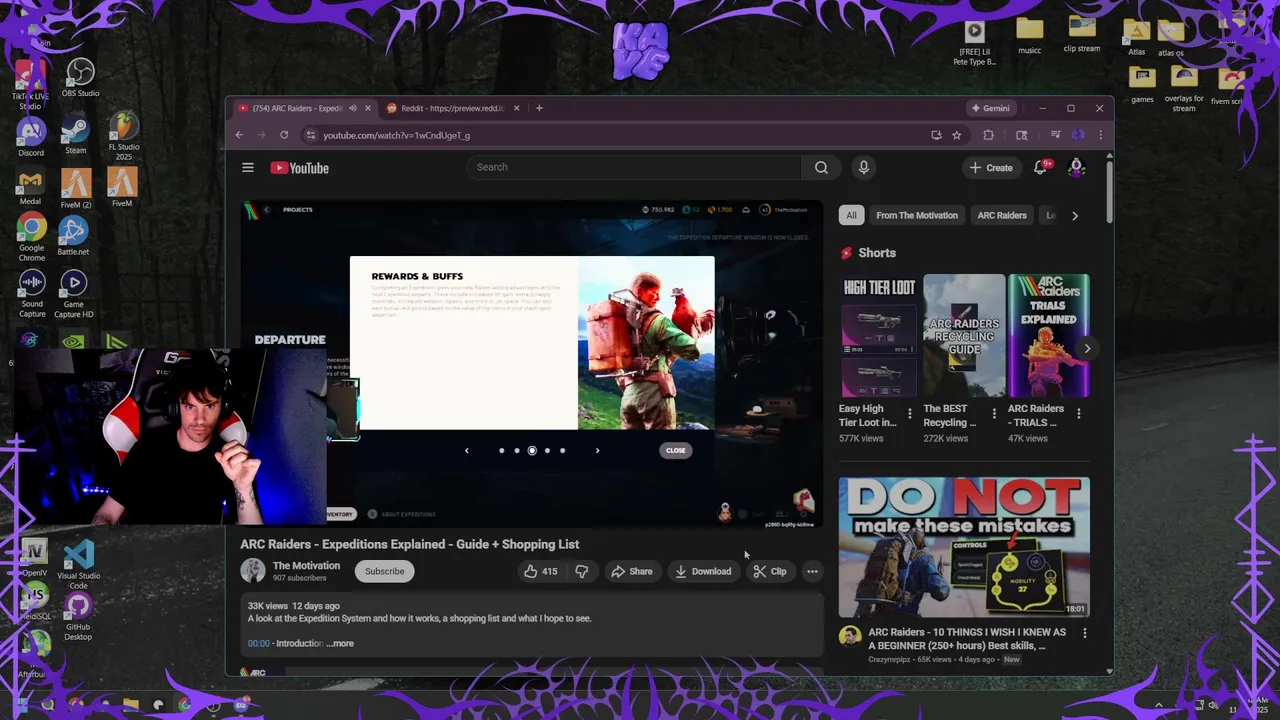1280x720 pixels.
Task: Open Discord desktop shortcut
Action: (x=31, y=136)
